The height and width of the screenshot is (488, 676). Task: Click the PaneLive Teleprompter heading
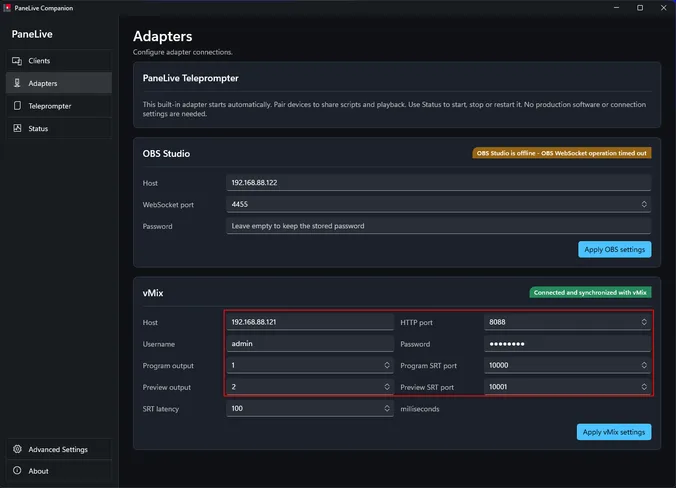(191, 78)
